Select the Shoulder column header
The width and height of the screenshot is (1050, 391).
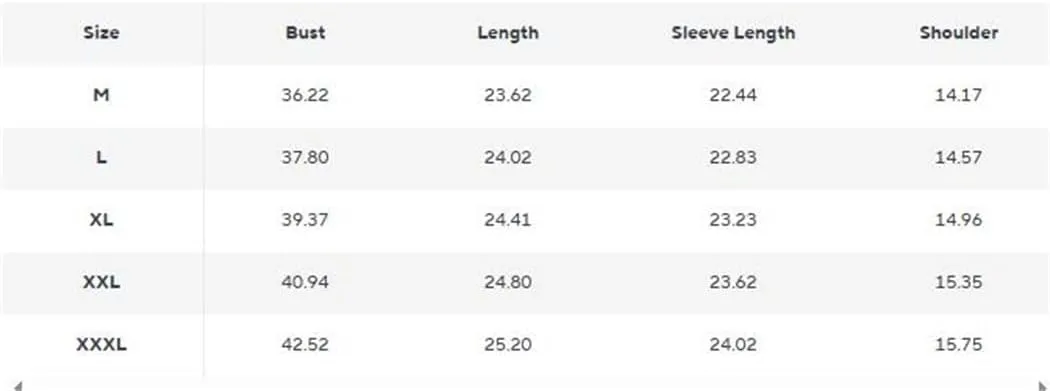[x=959, y=32]
